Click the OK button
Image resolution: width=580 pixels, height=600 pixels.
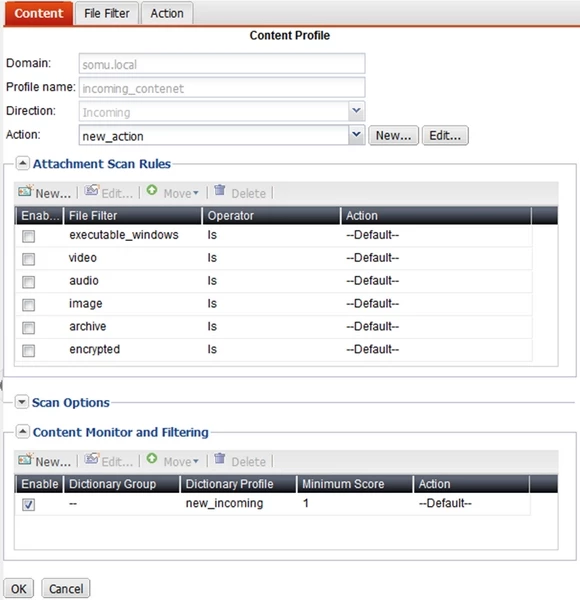(18, 589)
